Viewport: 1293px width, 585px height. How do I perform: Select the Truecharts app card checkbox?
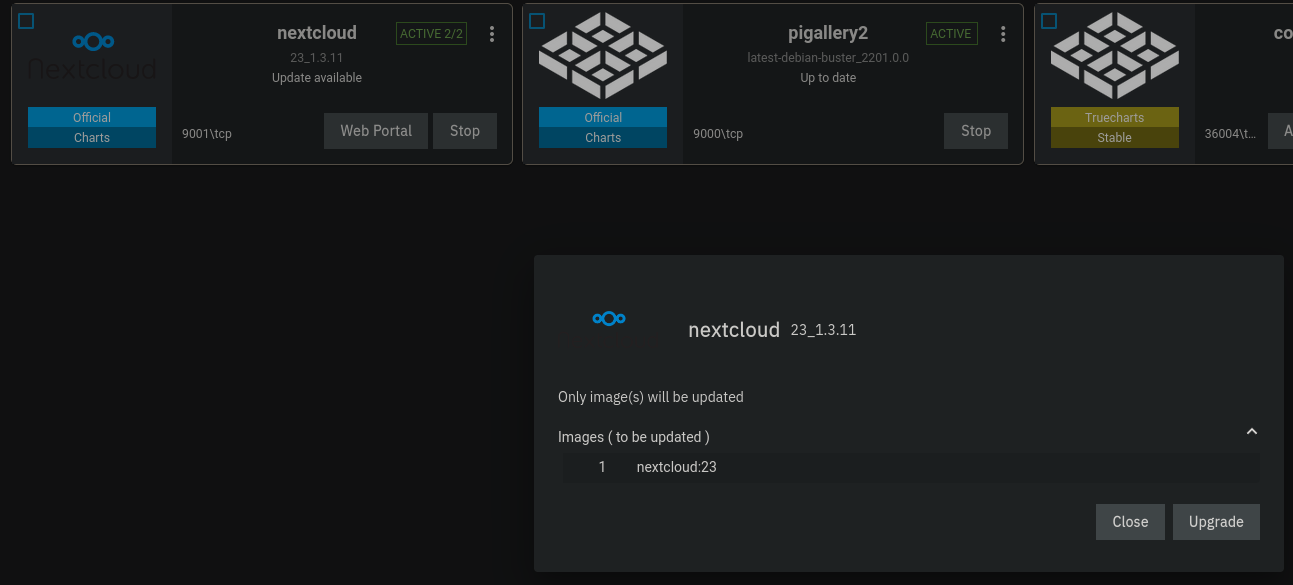click(1049, 21)
